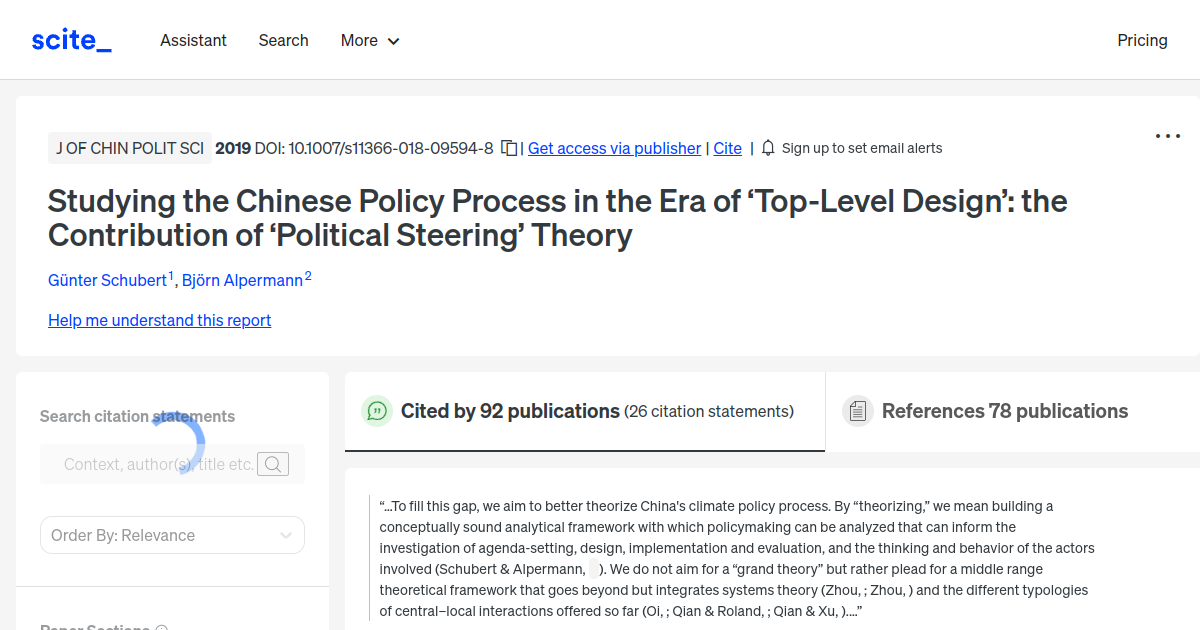Click the magnifier icon to search citation statements
This screenshot has width=1200, height=630.
[x=272, y=463]
